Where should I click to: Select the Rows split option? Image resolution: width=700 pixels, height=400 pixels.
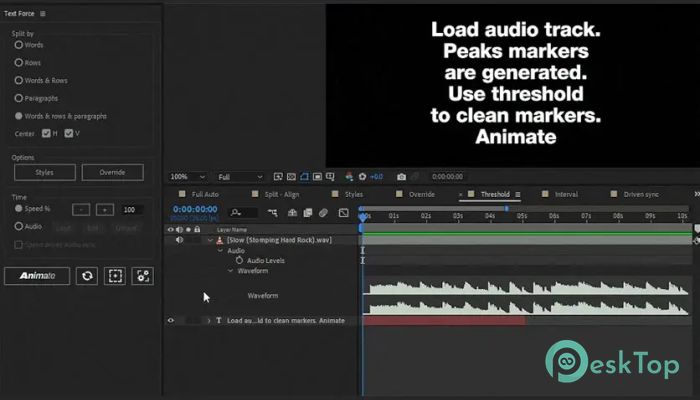coord(18,62)
